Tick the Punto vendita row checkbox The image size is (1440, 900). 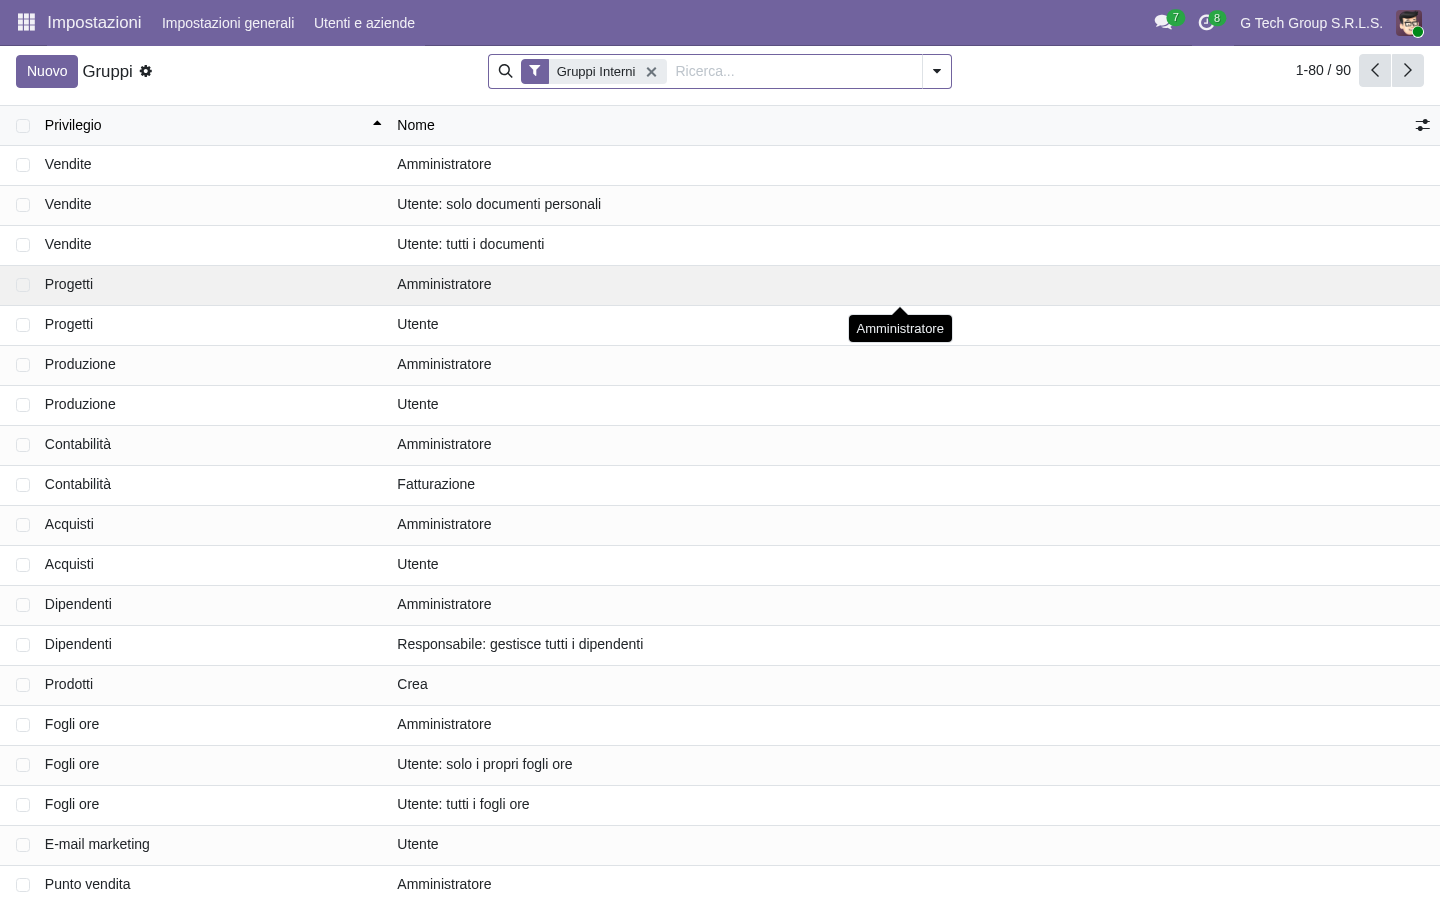pyautogui.click(x=23, y=885)
